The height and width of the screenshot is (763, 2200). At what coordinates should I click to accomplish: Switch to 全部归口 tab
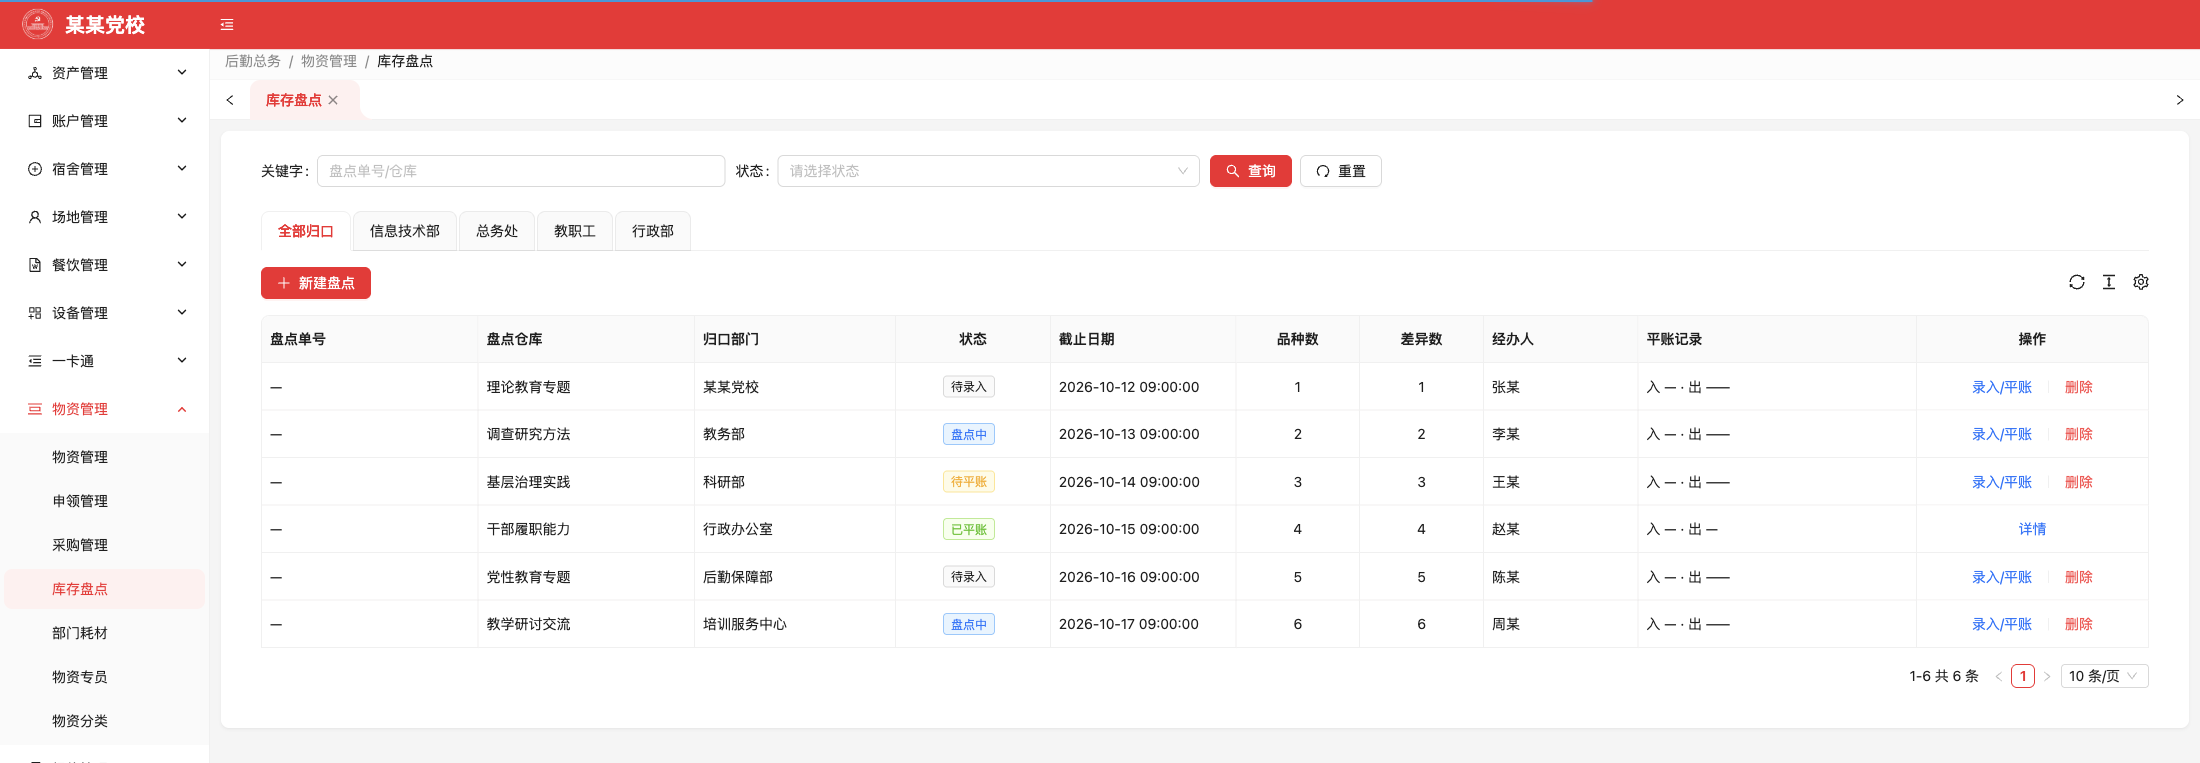[306, 231]
